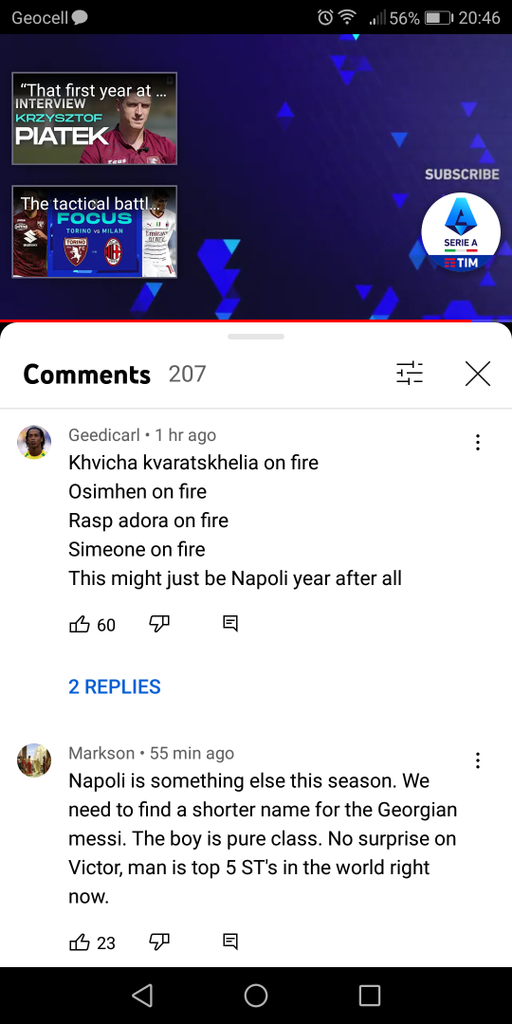Close the comments panel
The image size is (512, 1024).
point(477,374)
